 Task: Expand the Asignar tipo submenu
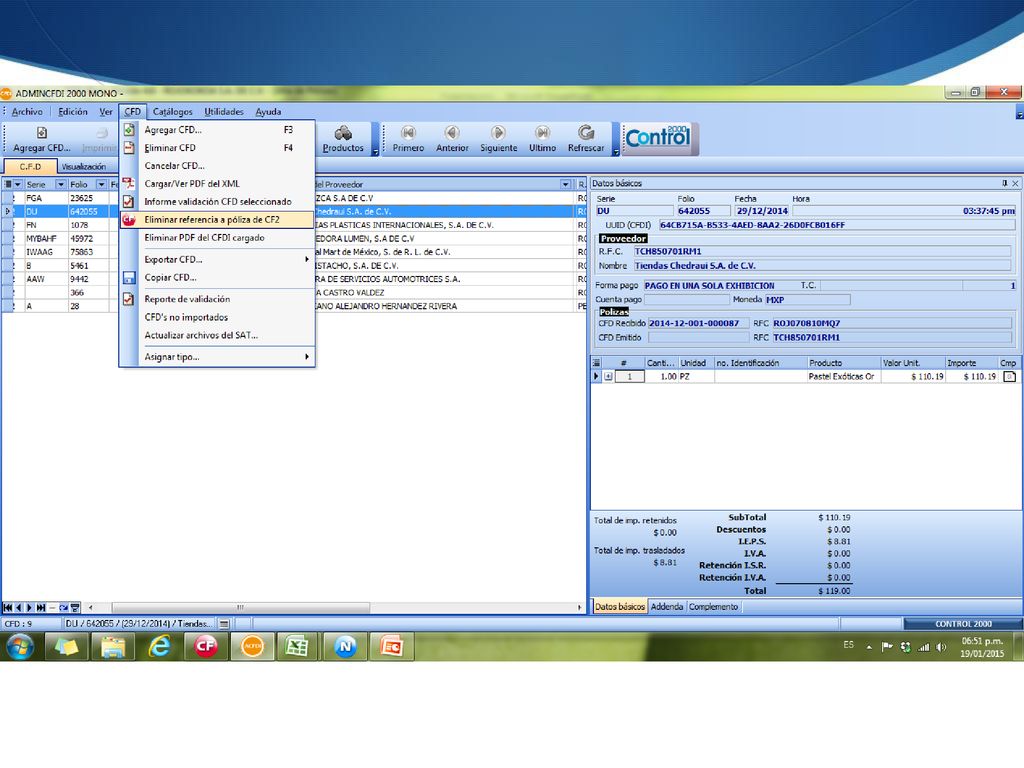(307, 357)
